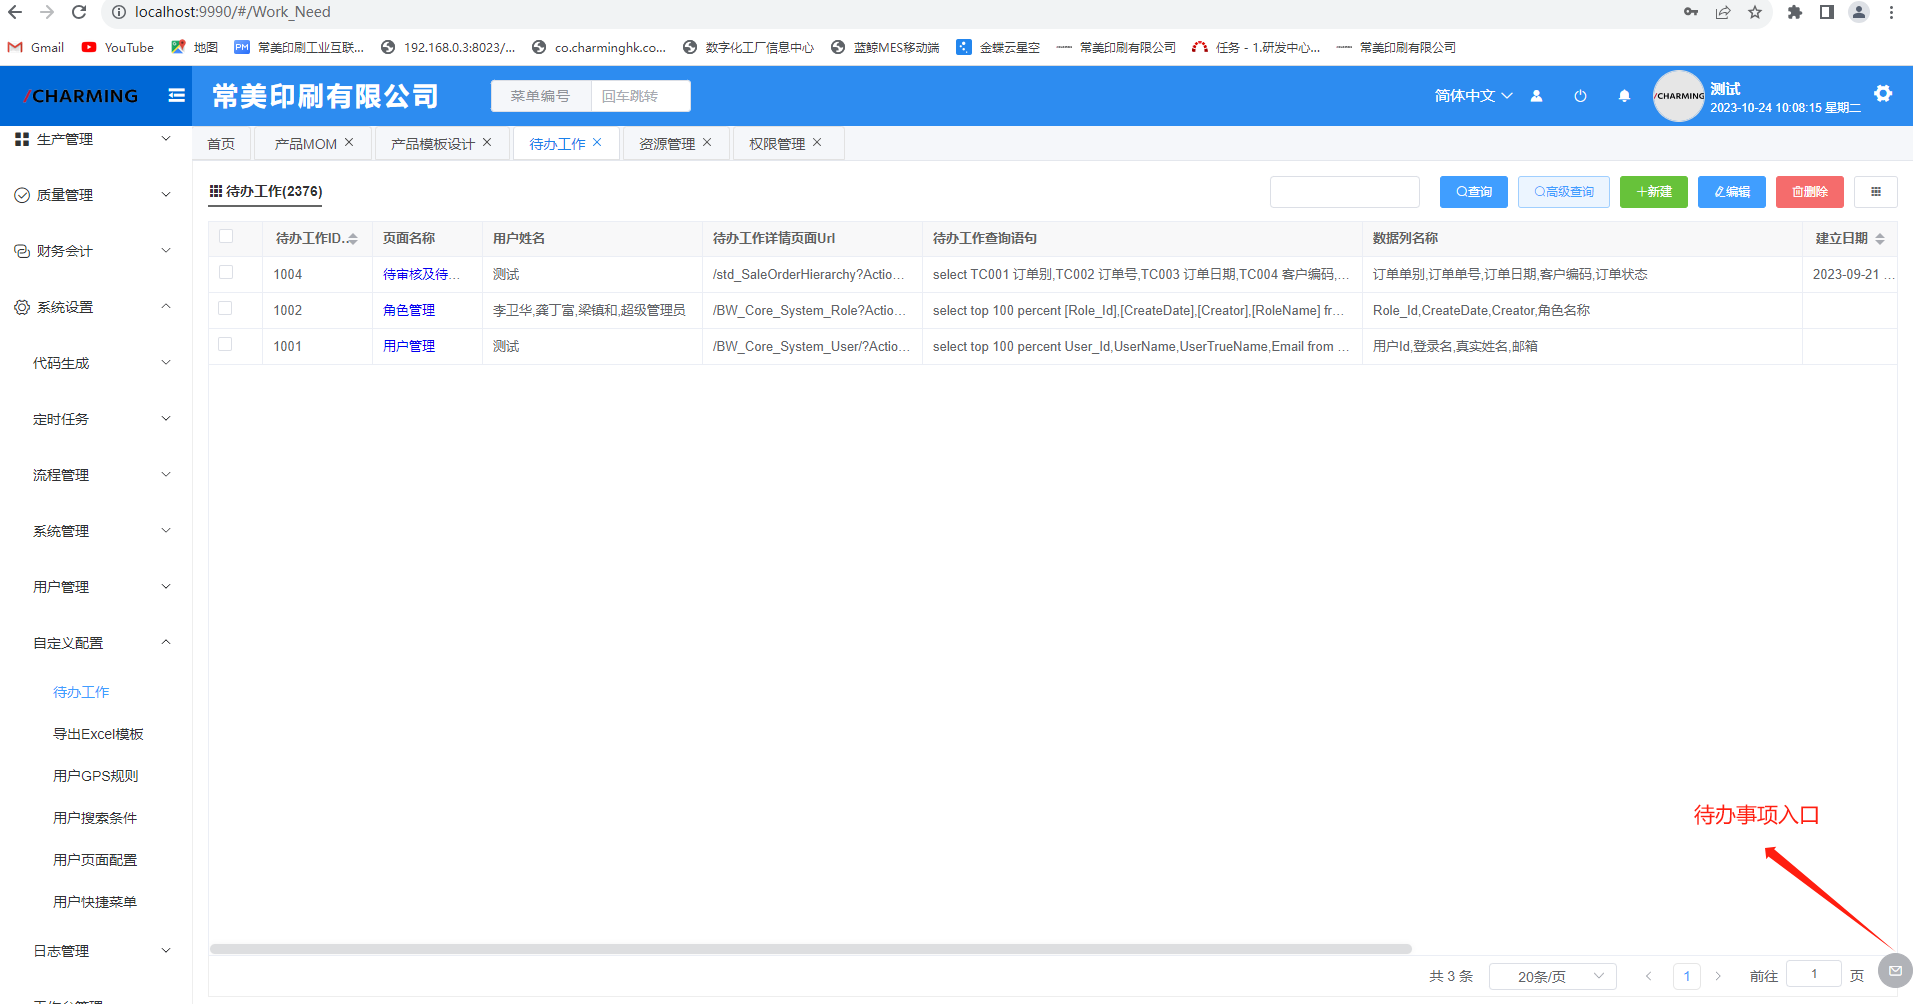Open the notification bell icon
Screen dimensions: 1913x1004
tap(1624, 96)
